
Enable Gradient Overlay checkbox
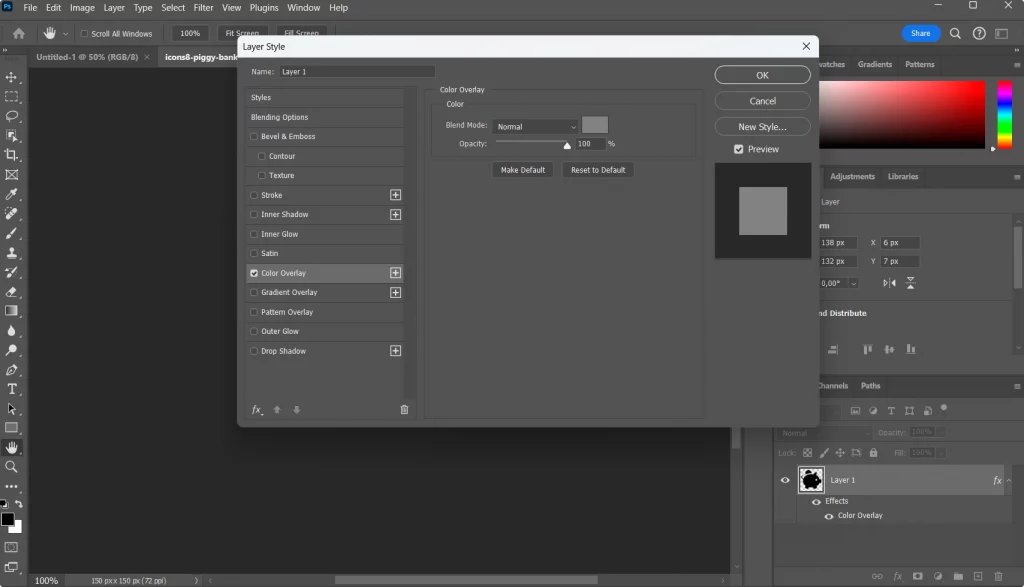click(x=254, y=293)
